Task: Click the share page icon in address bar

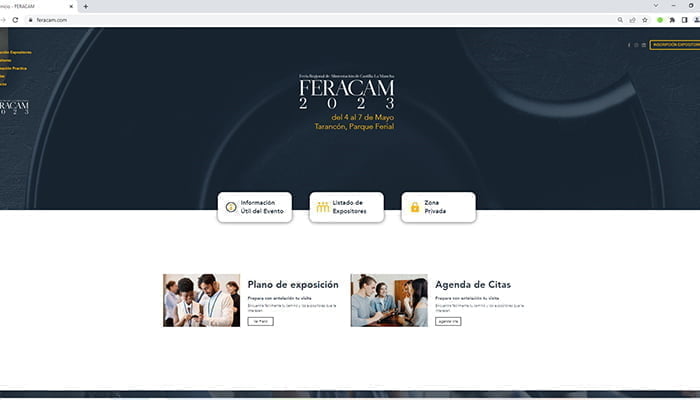Action: (632, 19)
